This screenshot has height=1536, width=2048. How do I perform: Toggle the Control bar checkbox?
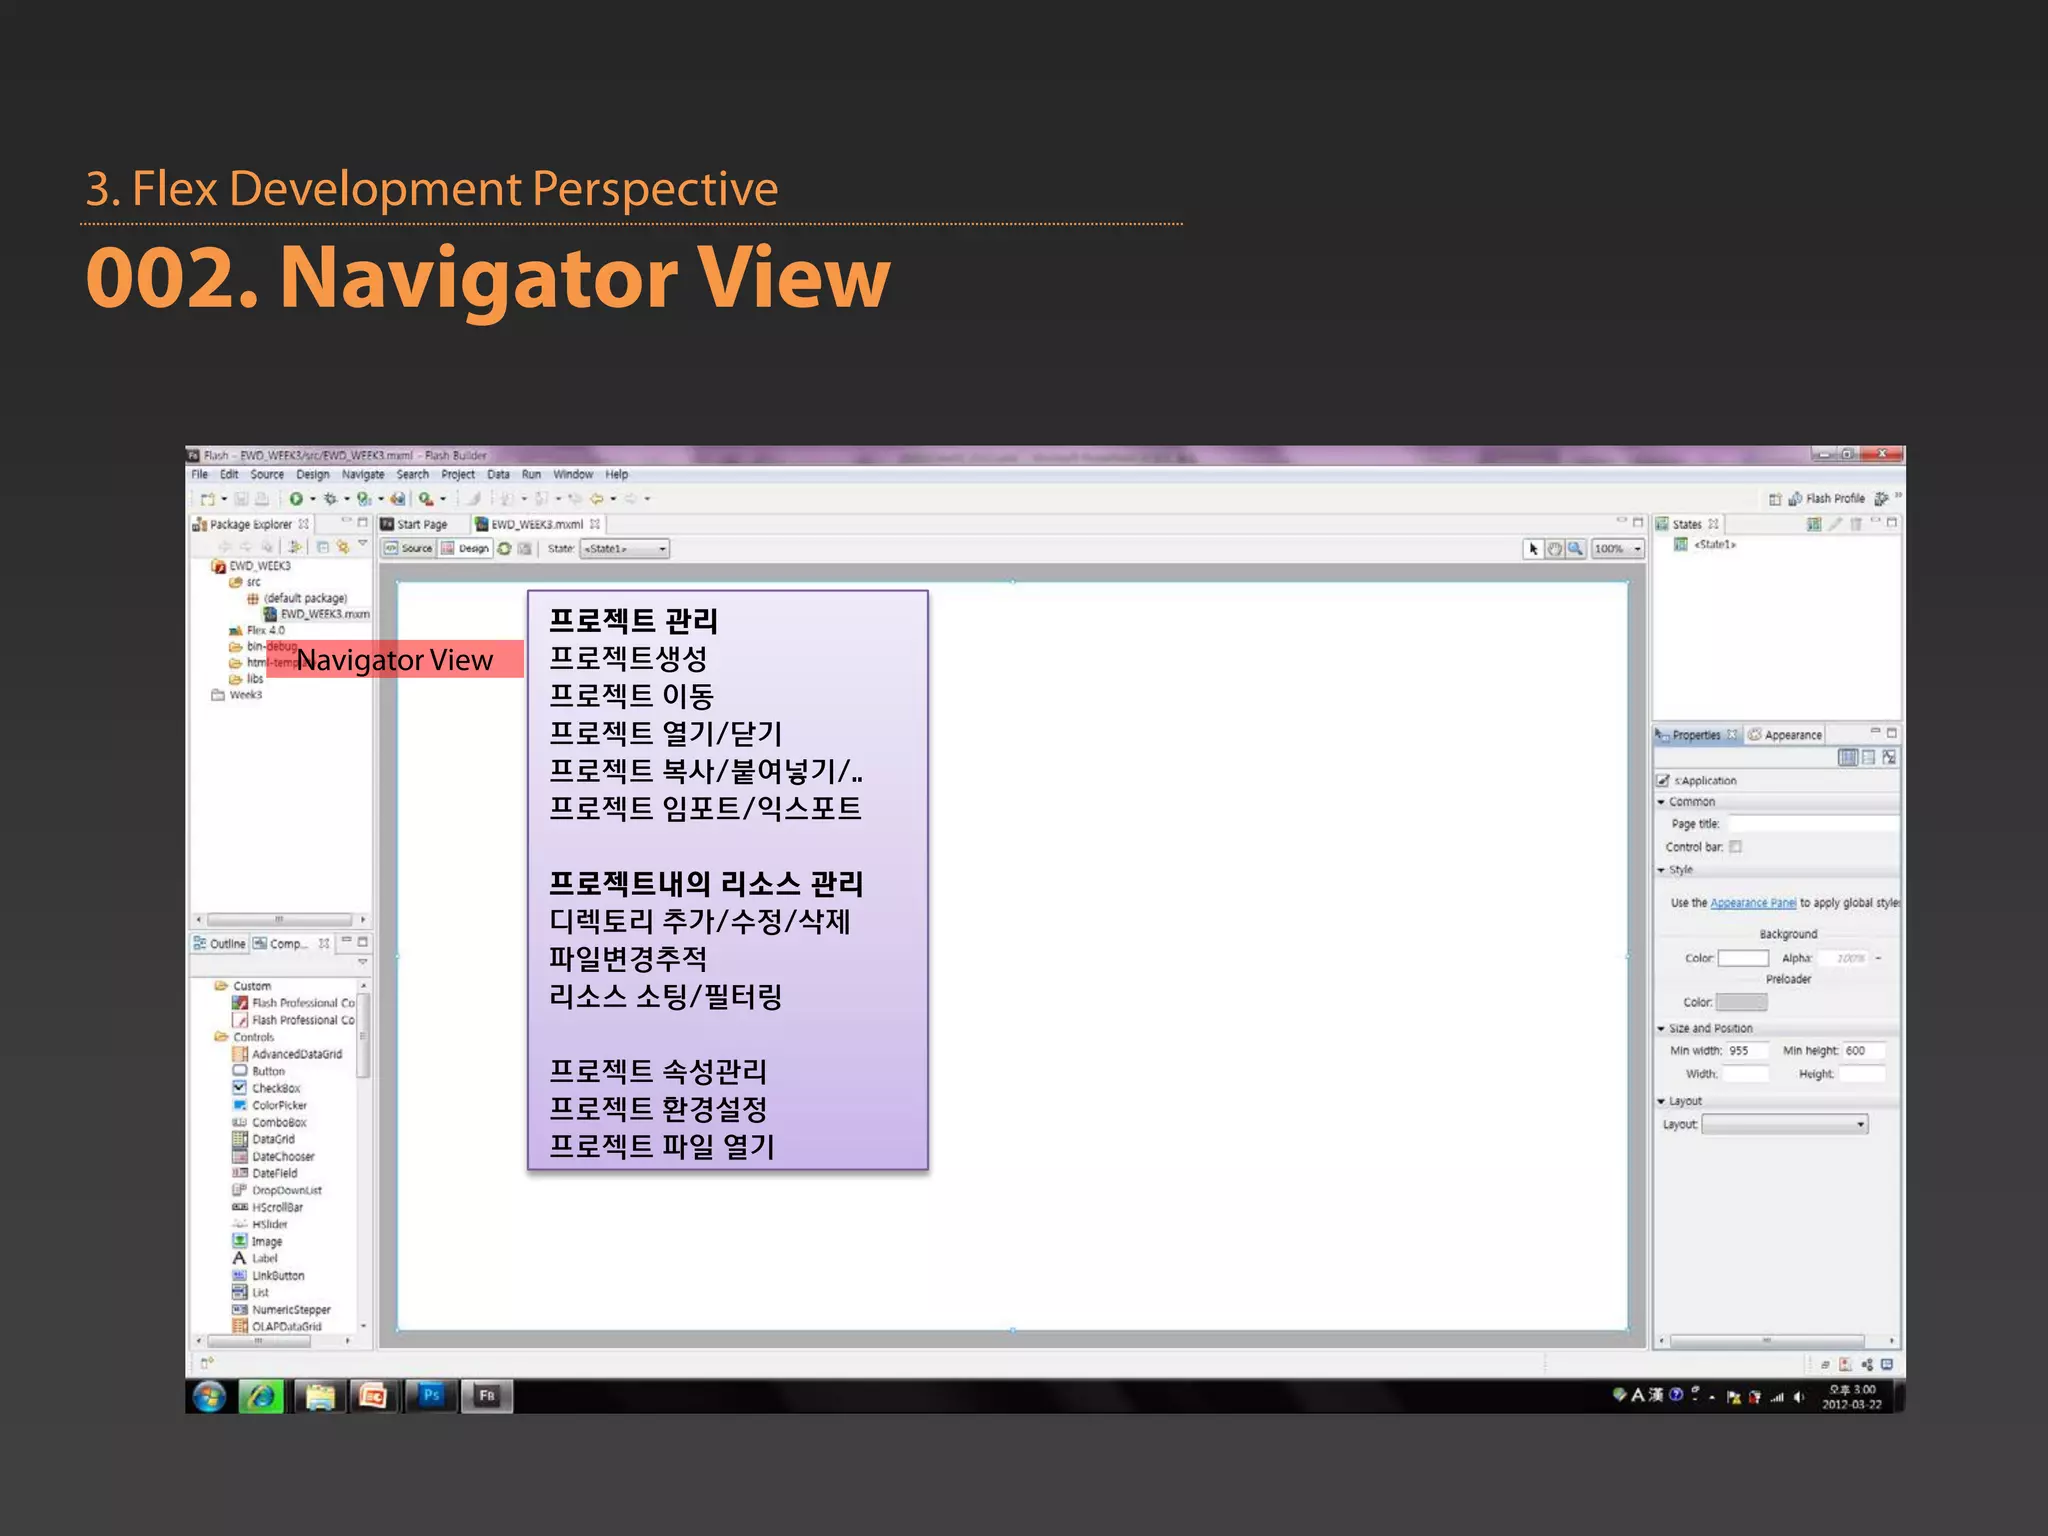1736,847
